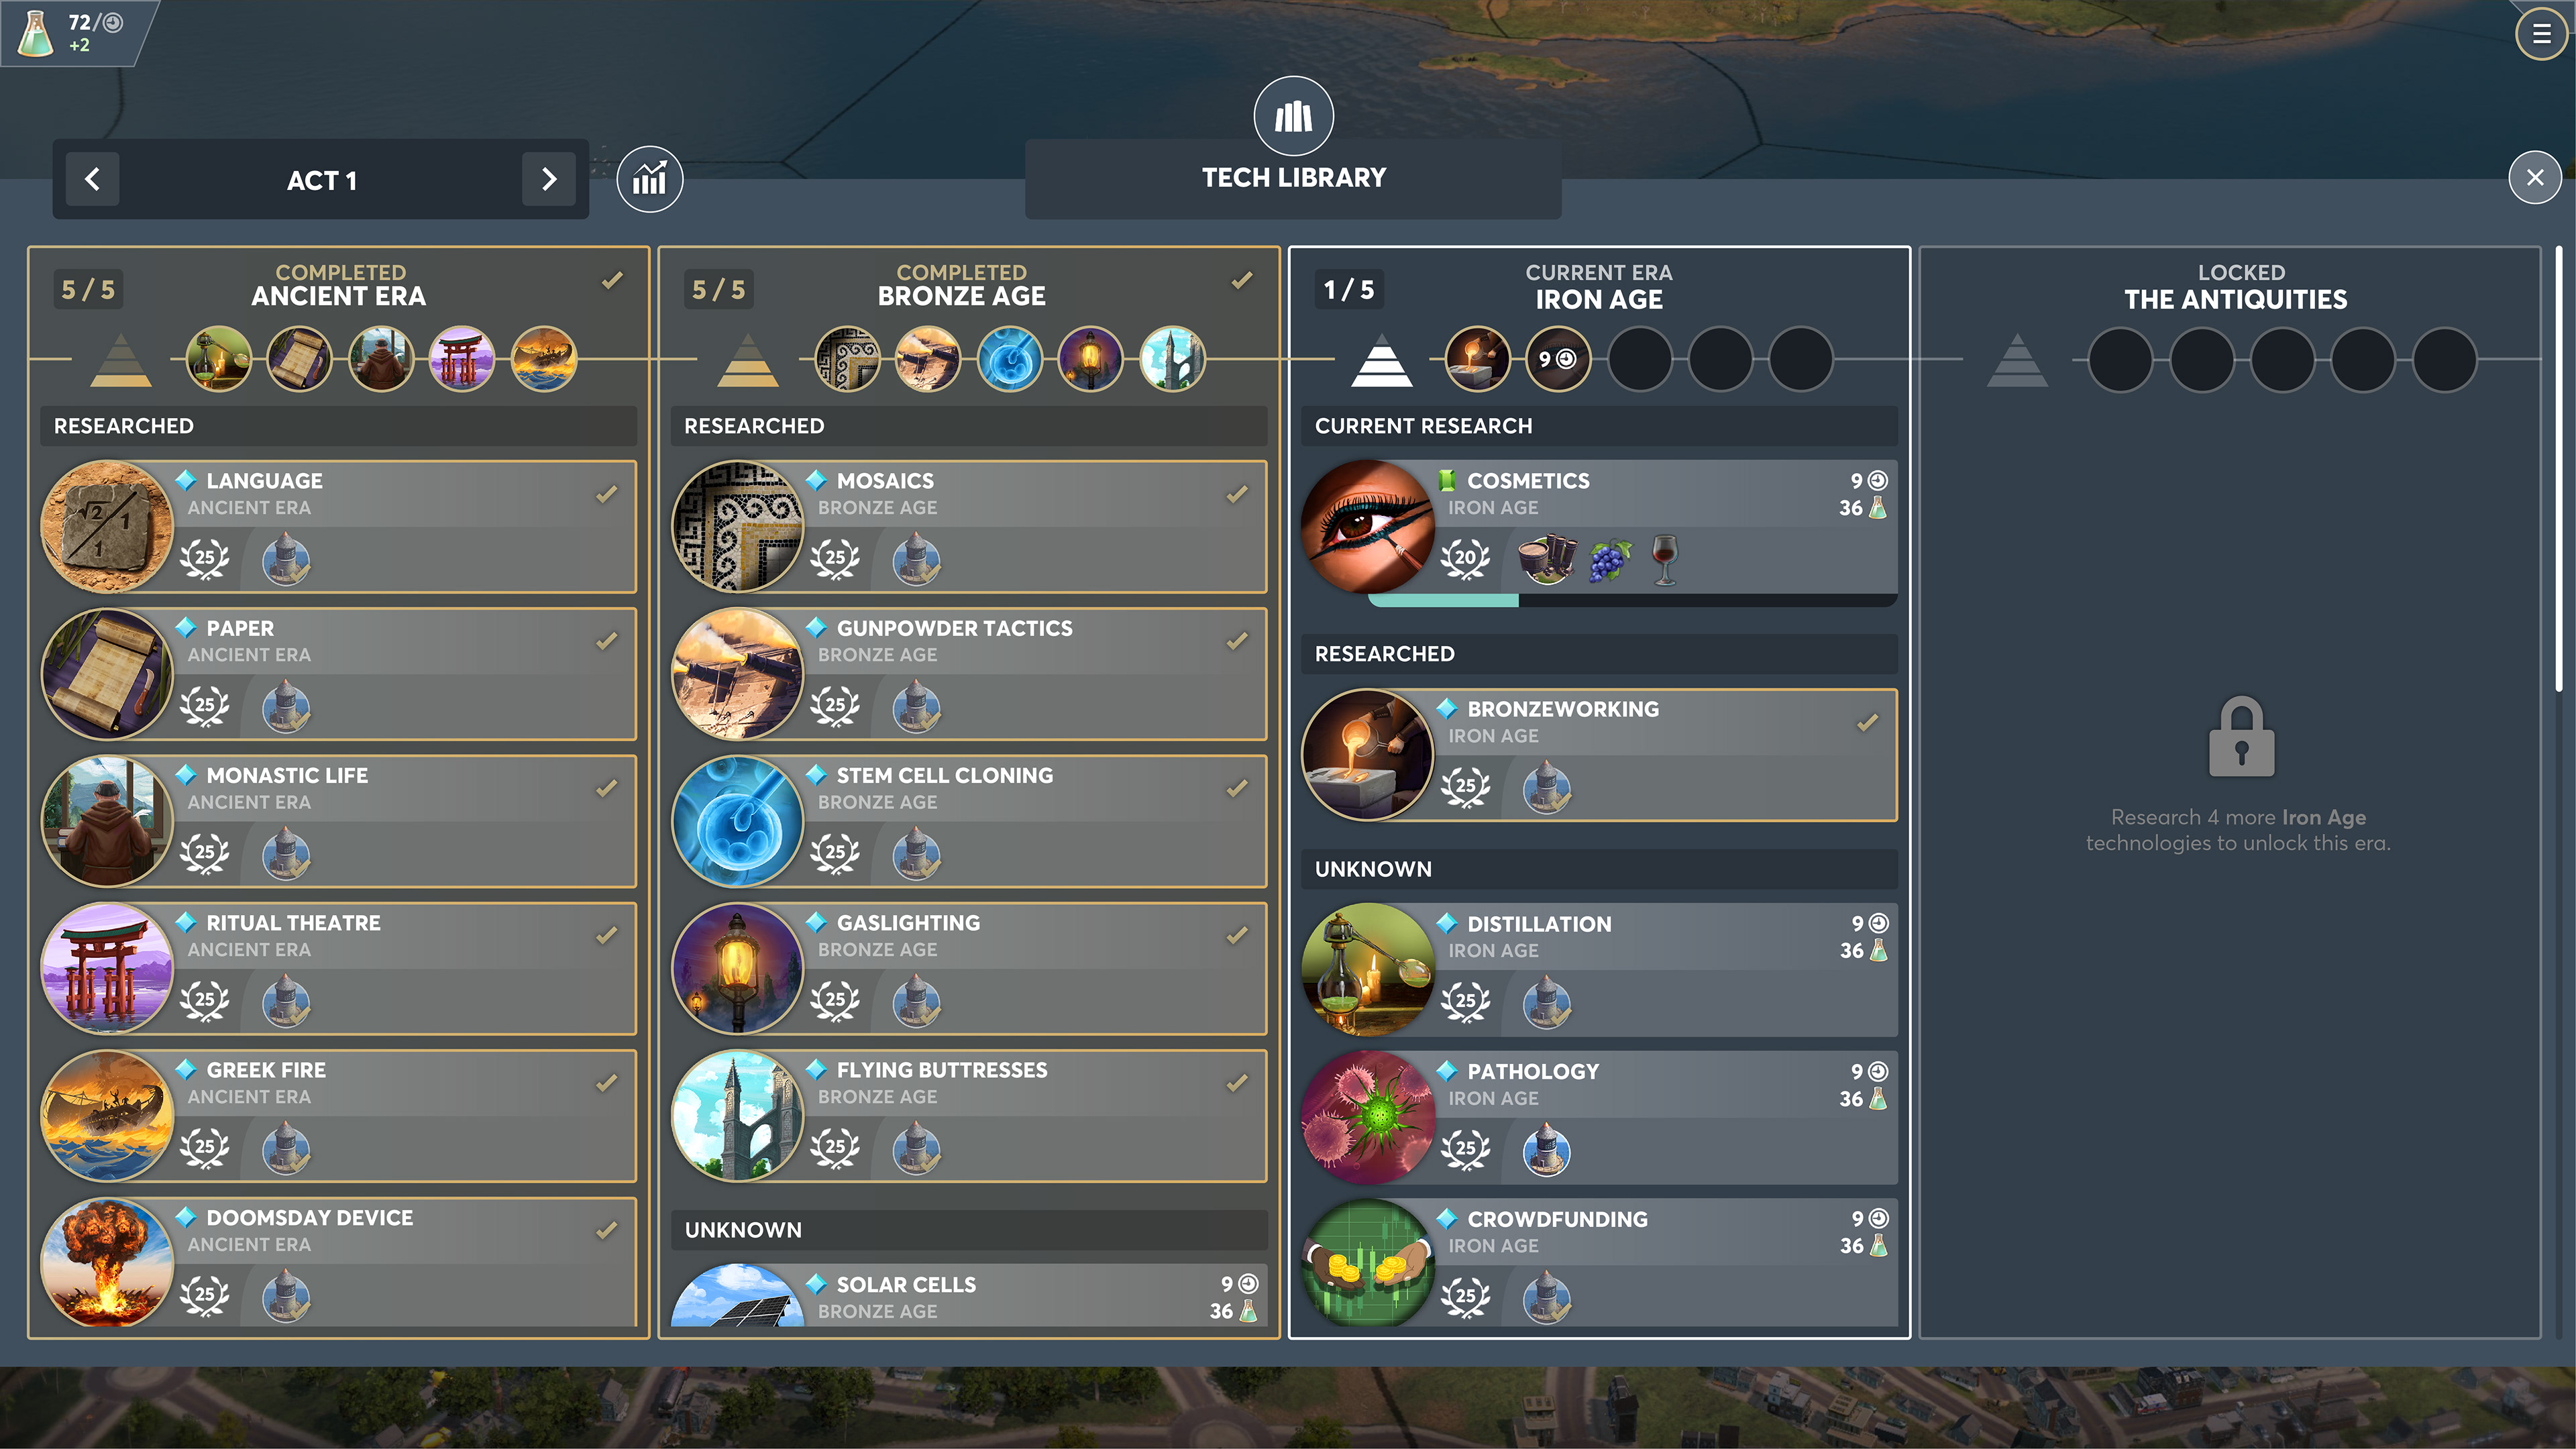Open the hamburger menu icon
Screen dimensions: 2576x1449
2541,34
